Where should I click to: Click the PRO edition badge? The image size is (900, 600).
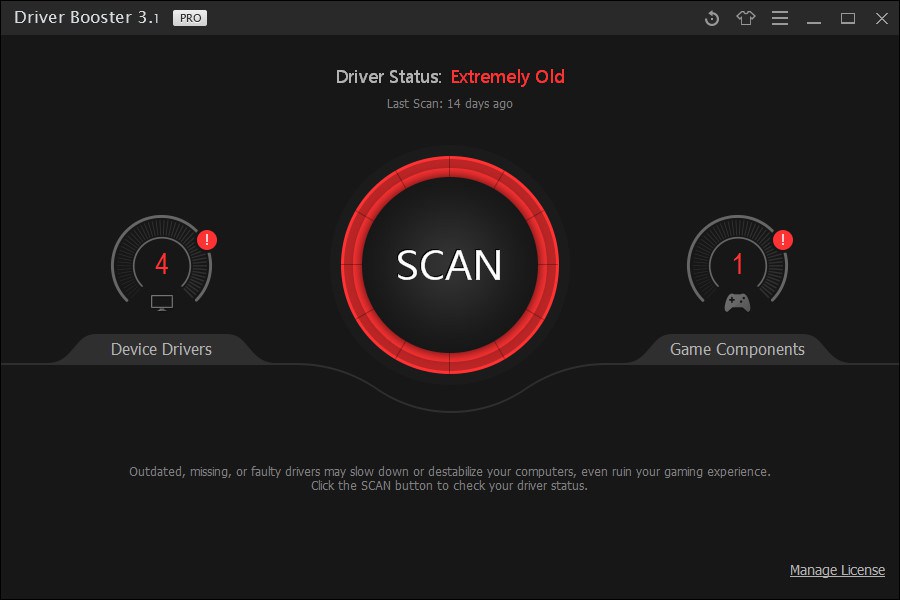tap(190, 18)
